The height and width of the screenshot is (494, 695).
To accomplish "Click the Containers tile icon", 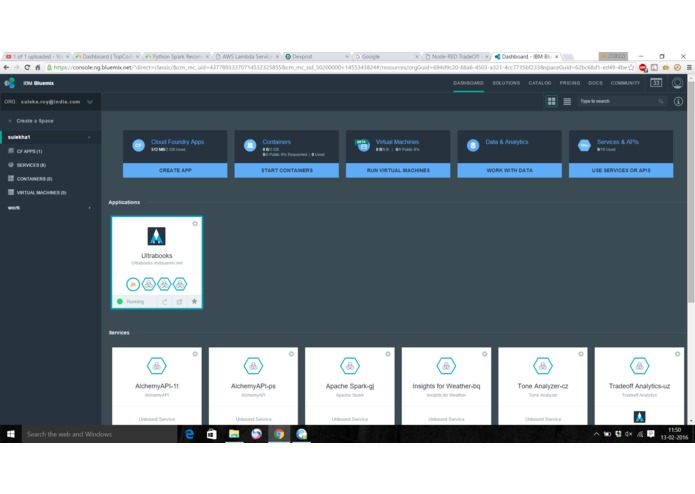I will coord(250,145).
